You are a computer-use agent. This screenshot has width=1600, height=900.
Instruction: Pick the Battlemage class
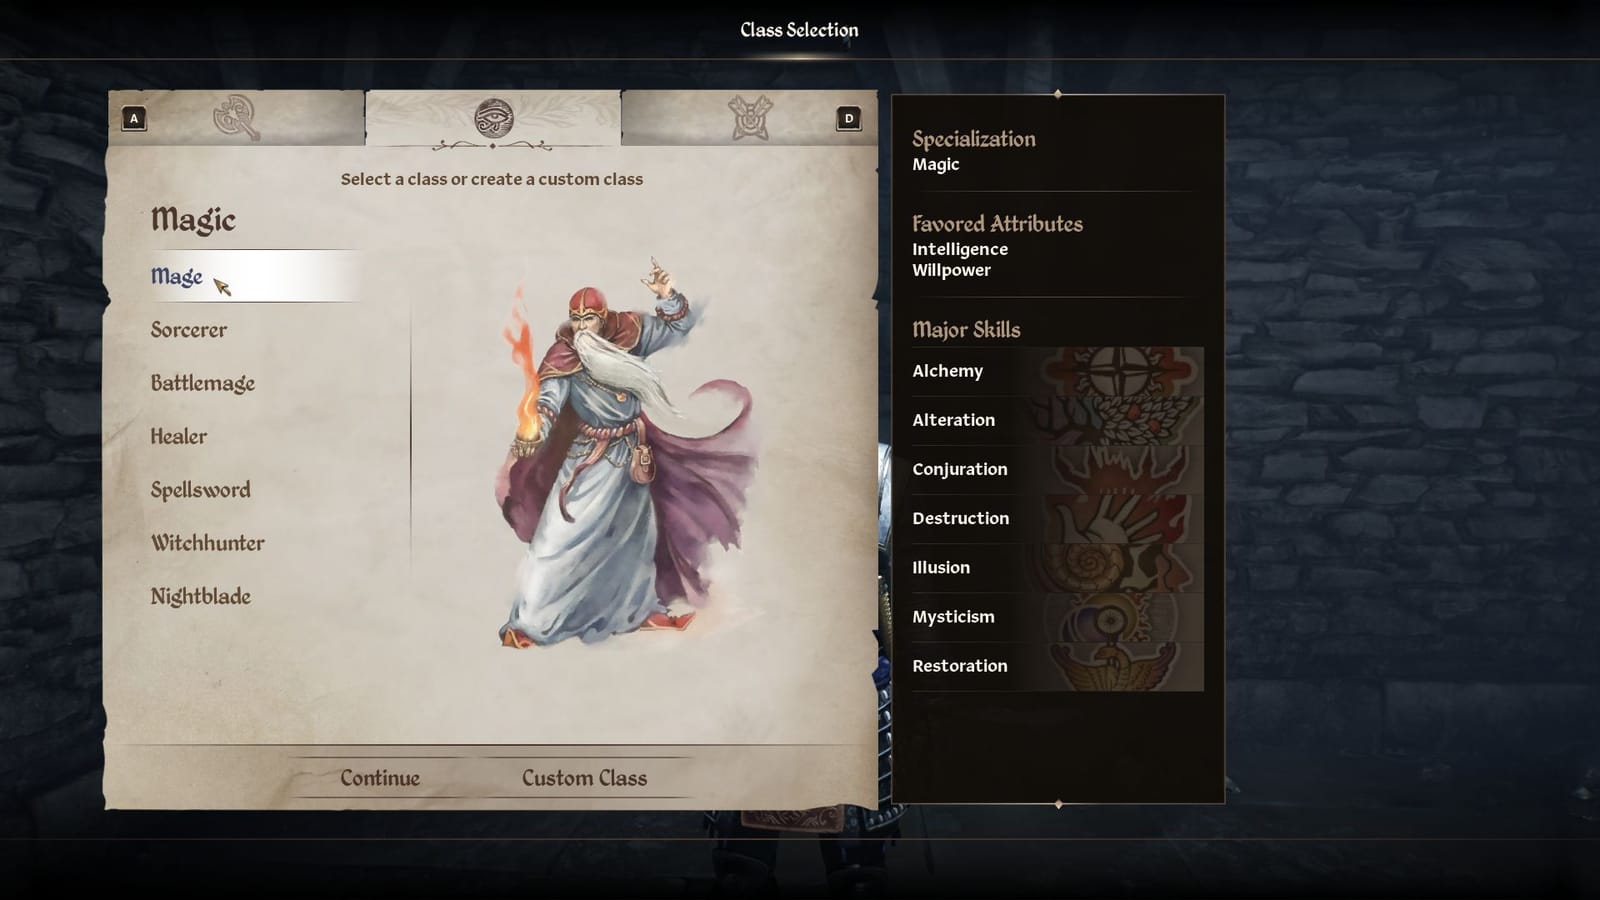coord(203,384)
